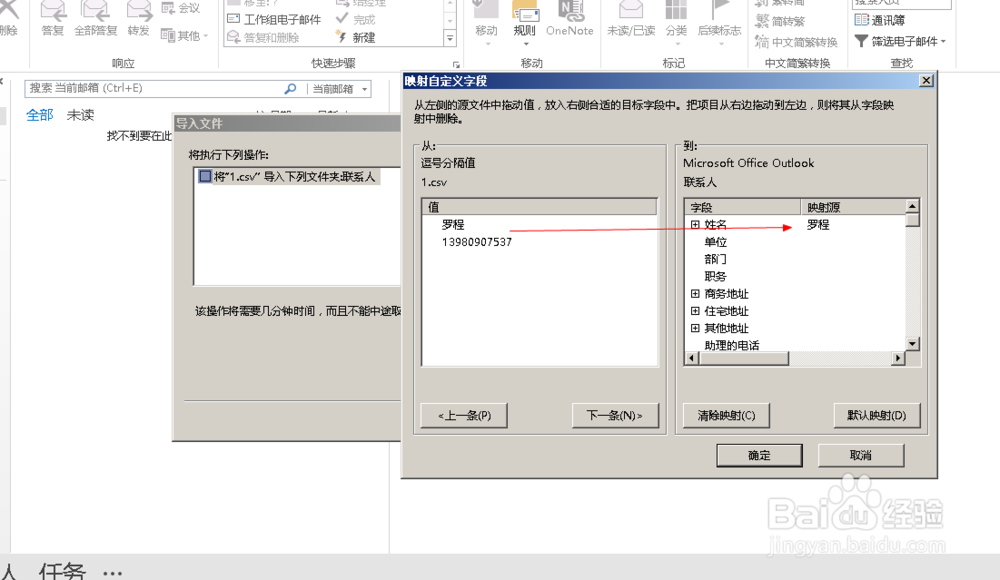Open the Current Mailbox (当前邮箱) scope dropdown

click(x=337, y=87)
